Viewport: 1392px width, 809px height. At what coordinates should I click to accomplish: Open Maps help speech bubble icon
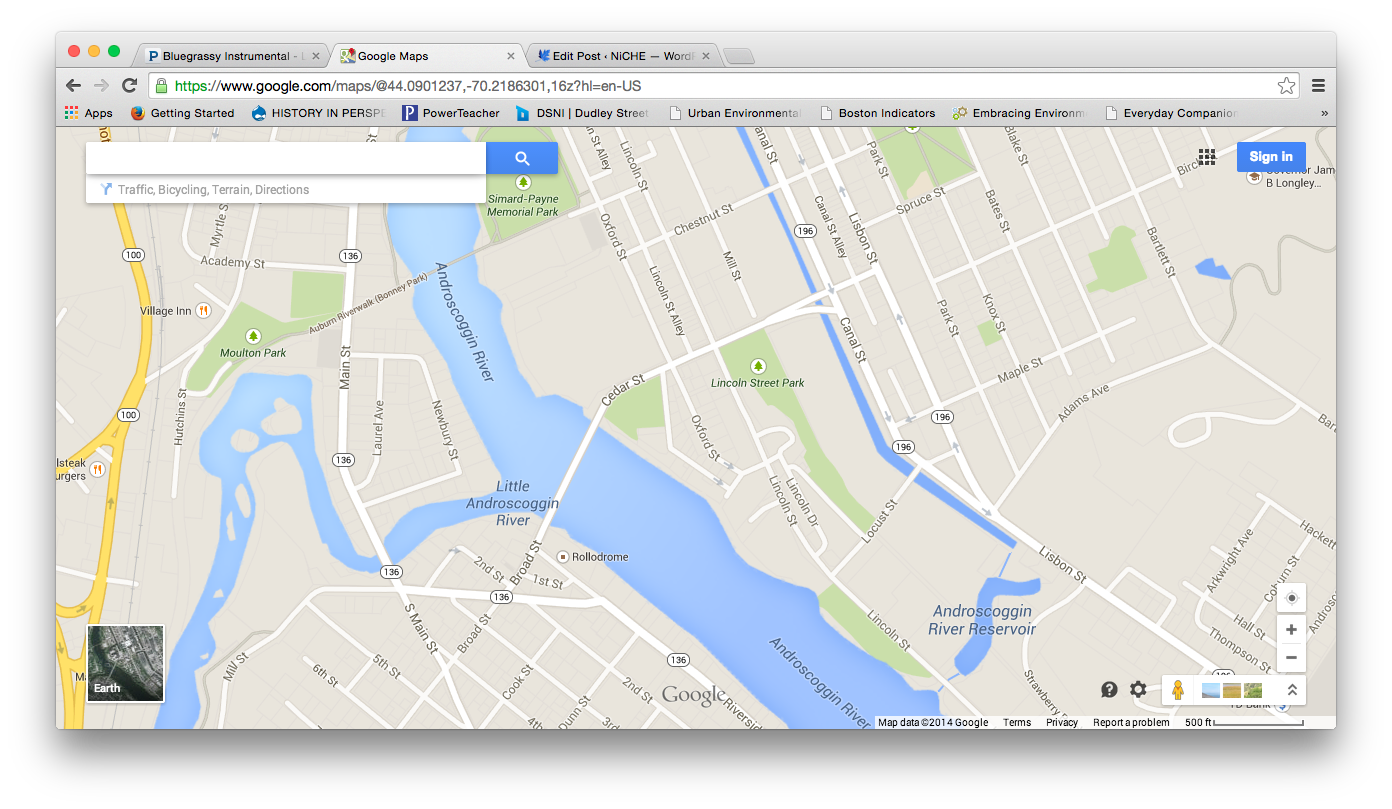tap(1109, 689)
